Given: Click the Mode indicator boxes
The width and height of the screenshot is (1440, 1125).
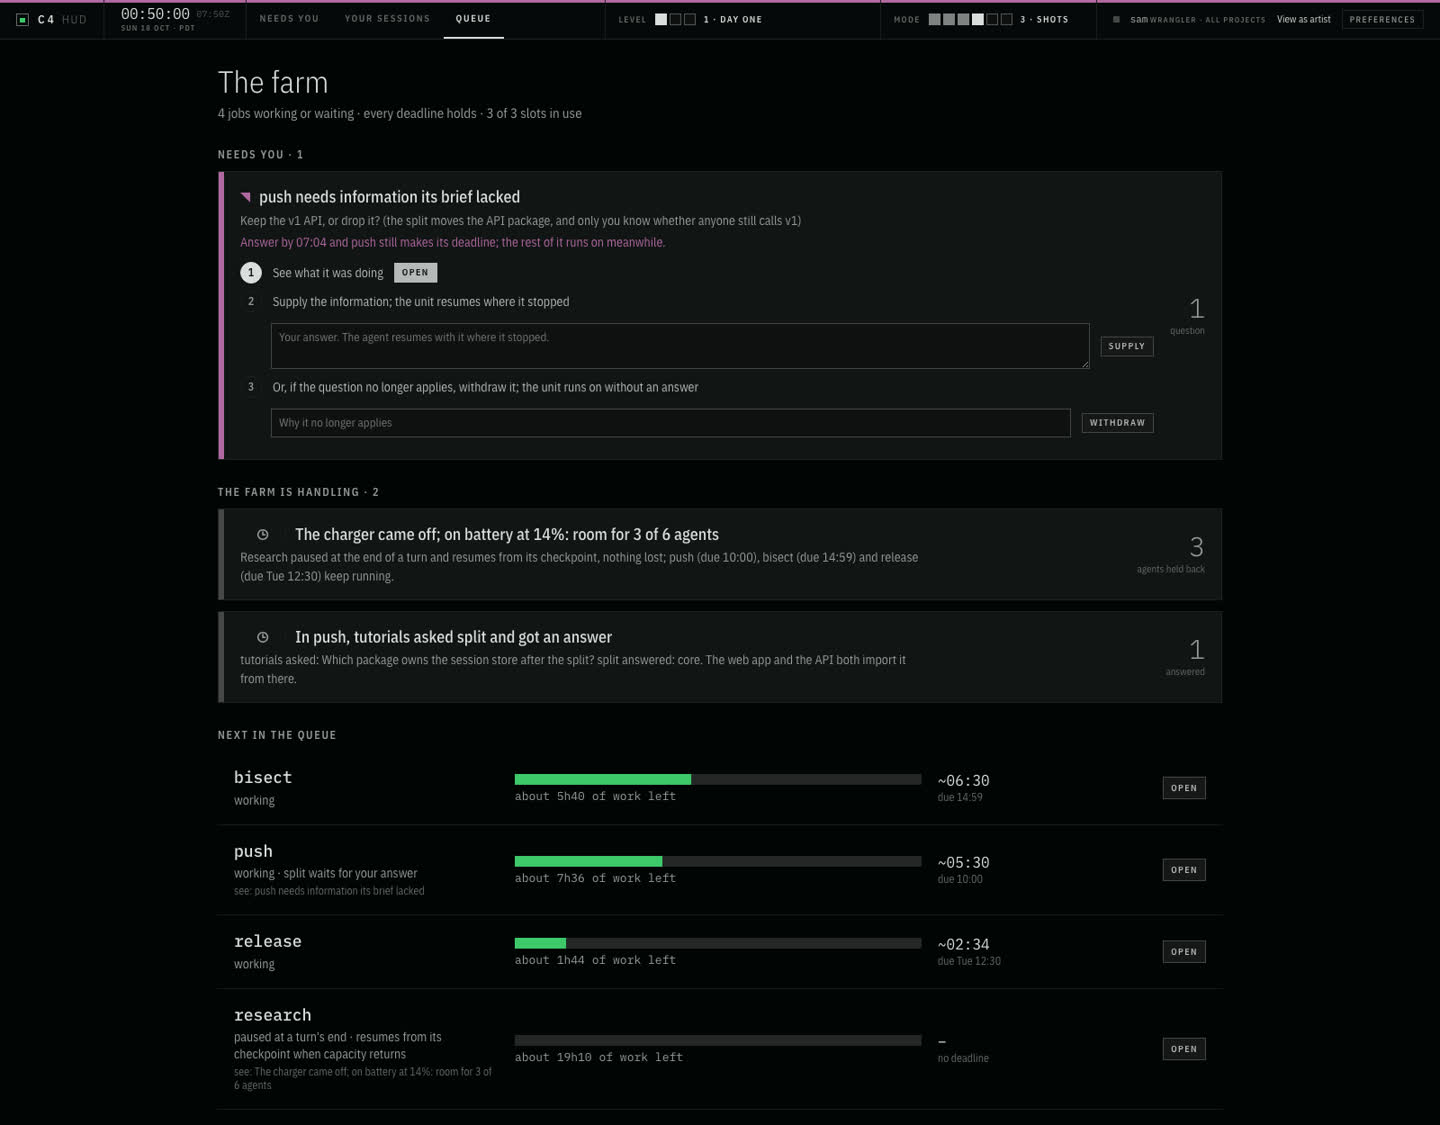Looking at the screenshot, I should [x=970, y=19].
